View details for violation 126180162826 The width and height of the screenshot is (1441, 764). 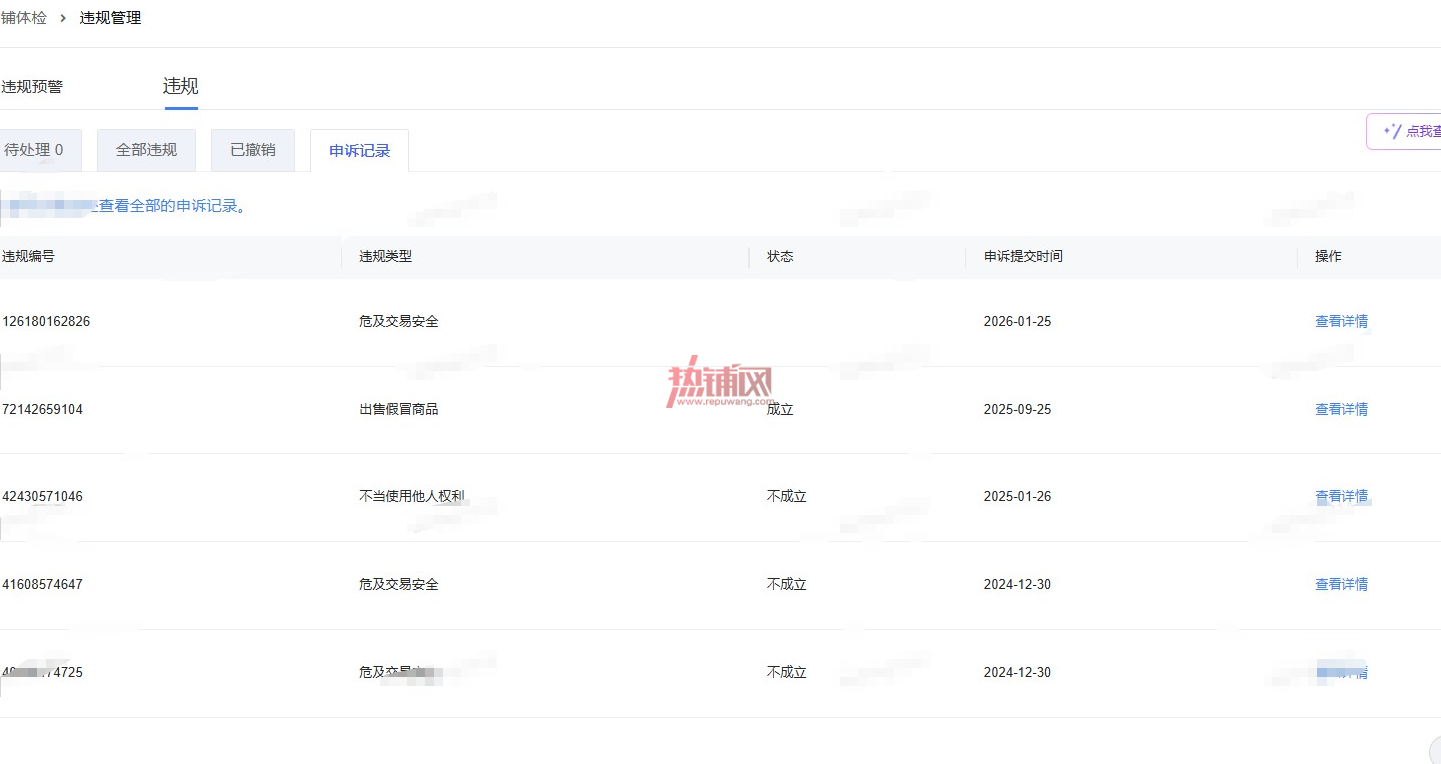pos(1341,321)
